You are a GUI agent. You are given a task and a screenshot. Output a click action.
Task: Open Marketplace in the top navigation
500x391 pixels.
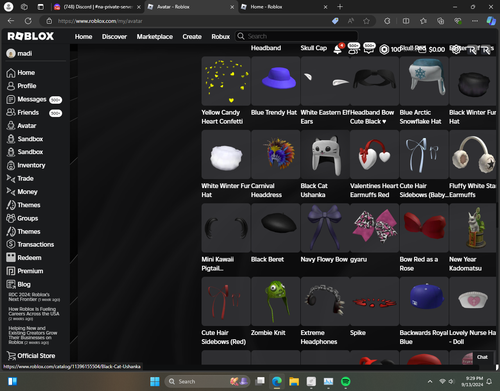tap(155, 37)
